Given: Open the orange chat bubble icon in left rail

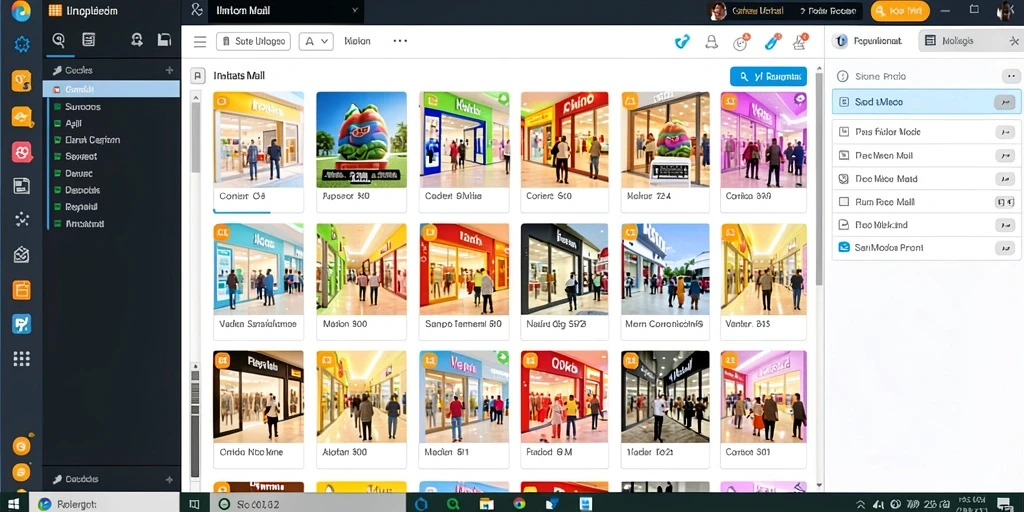Looking at the screenshot, I should (22, 116).
